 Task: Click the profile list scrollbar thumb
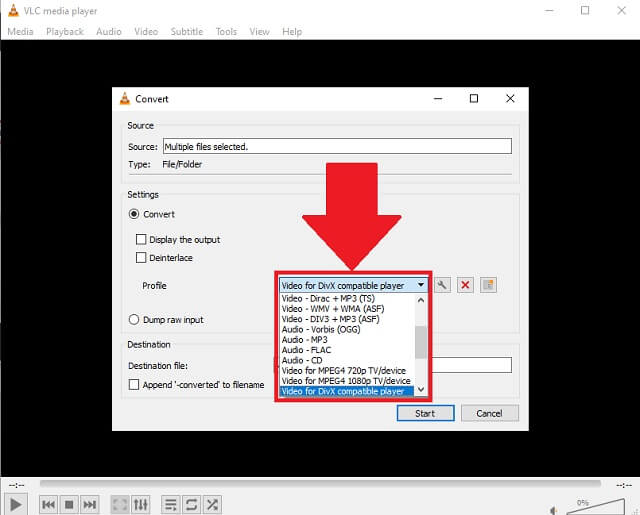pyautogui.click(x=421, y=342)
